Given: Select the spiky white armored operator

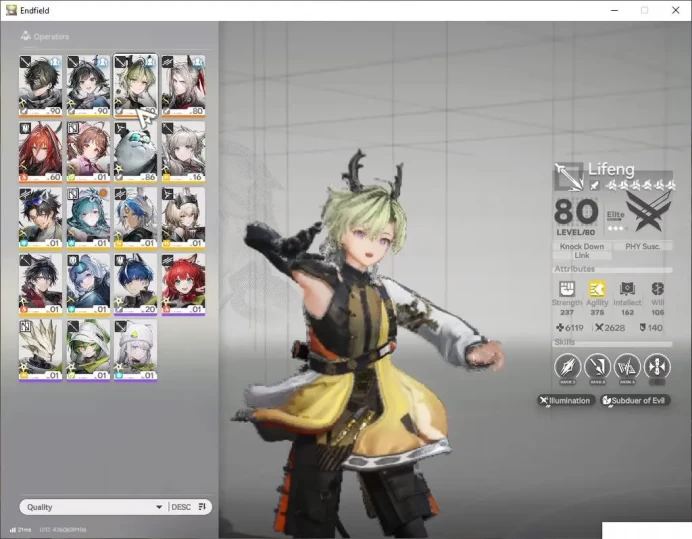Looking at the screenshot, I should click(41, 351).
